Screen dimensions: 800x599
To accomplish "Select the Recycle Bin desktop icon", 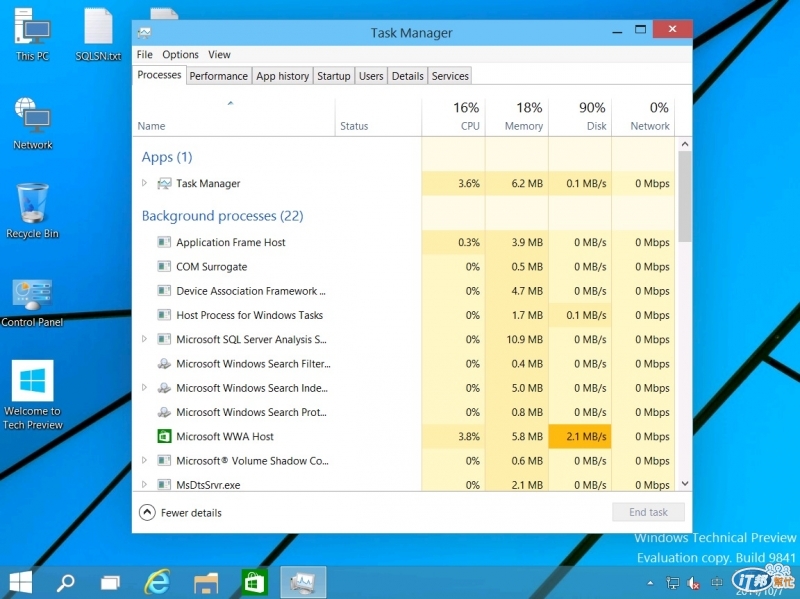I will (32, 211).
